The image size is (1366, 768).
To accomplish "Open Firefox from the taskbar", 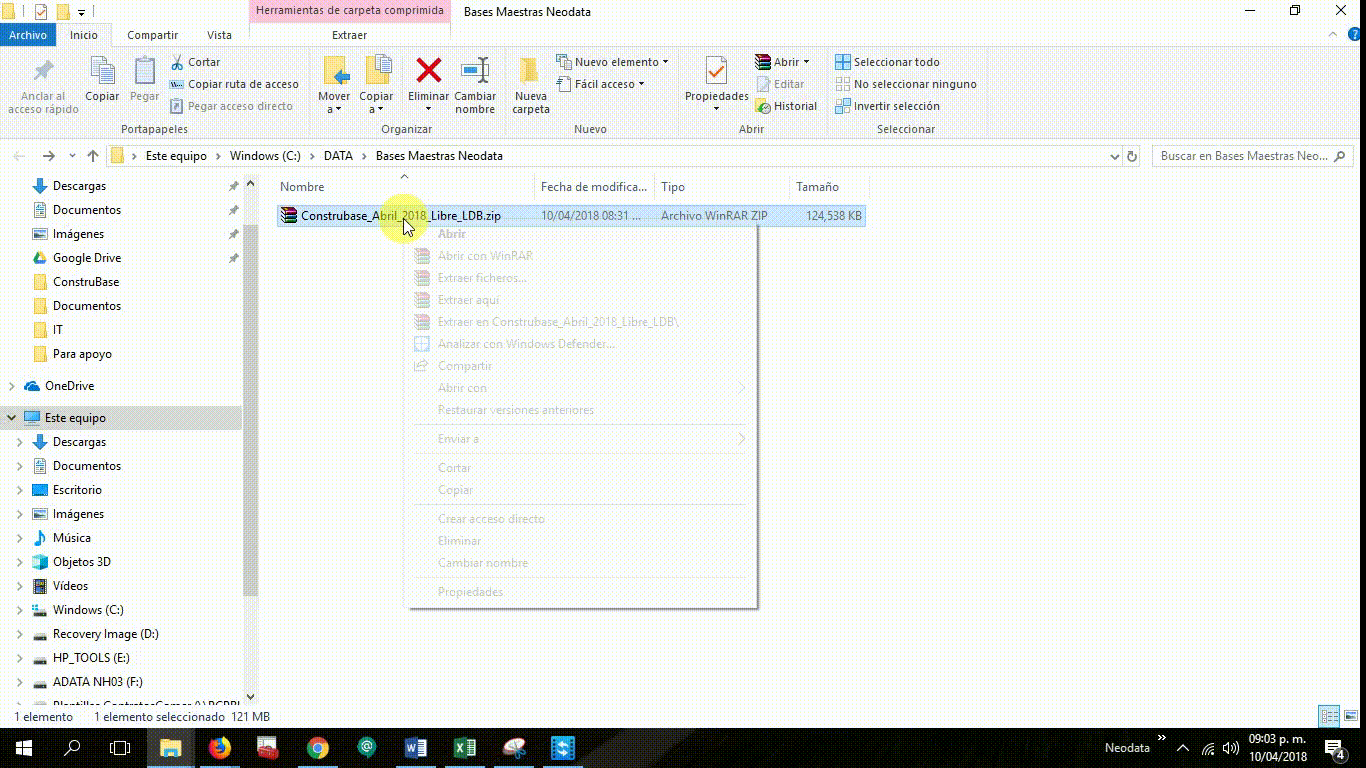I will 219,748.
